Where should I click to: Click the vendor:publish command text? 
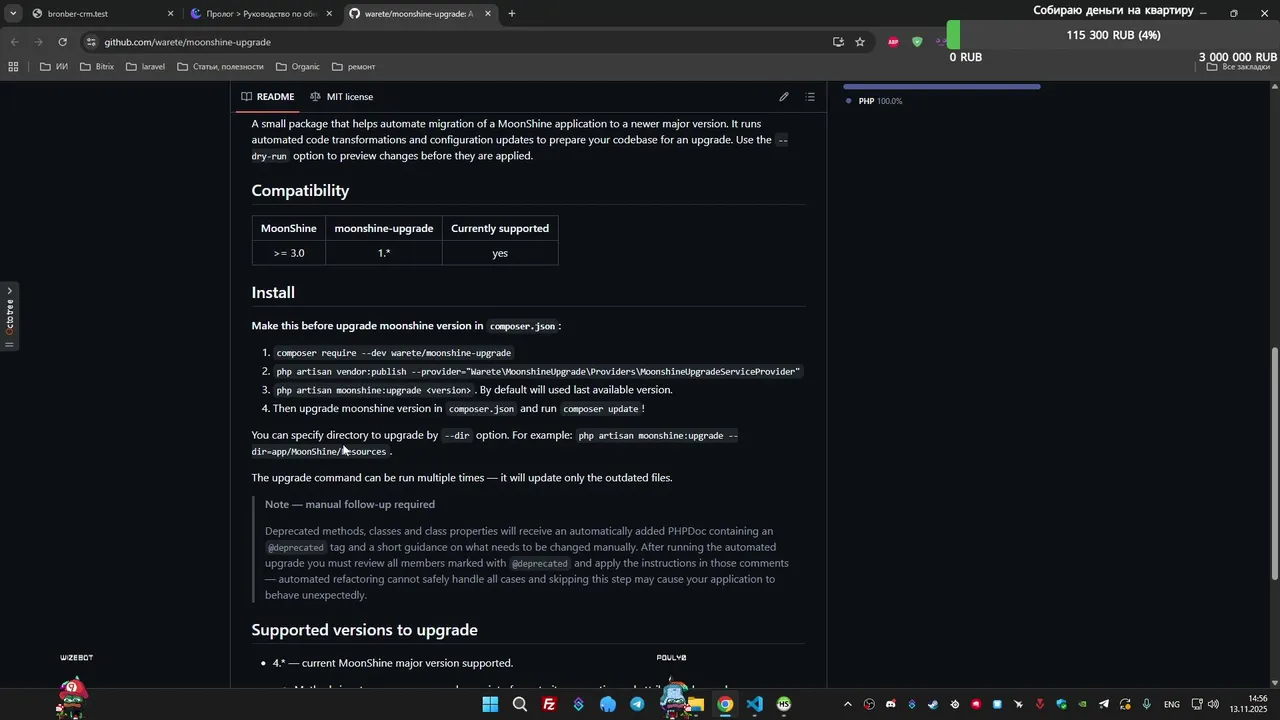point(538,372)
